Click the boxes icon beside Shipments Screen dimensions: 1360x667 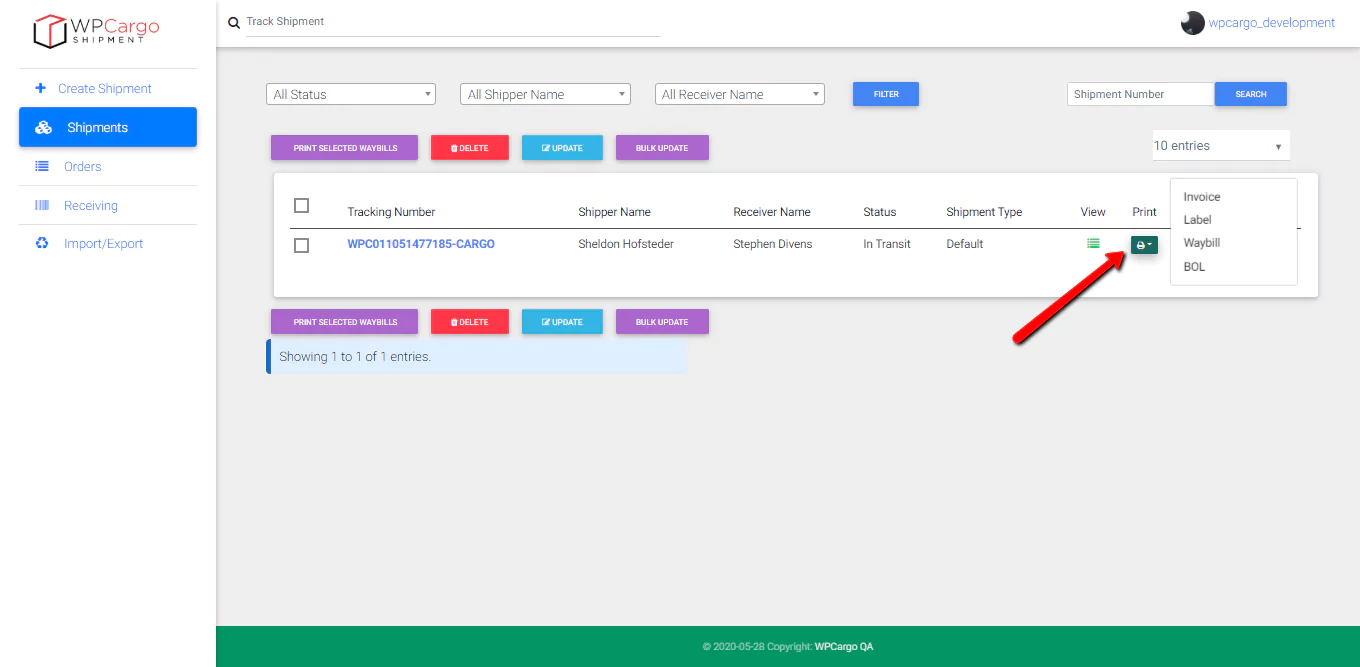pos(43,127)
